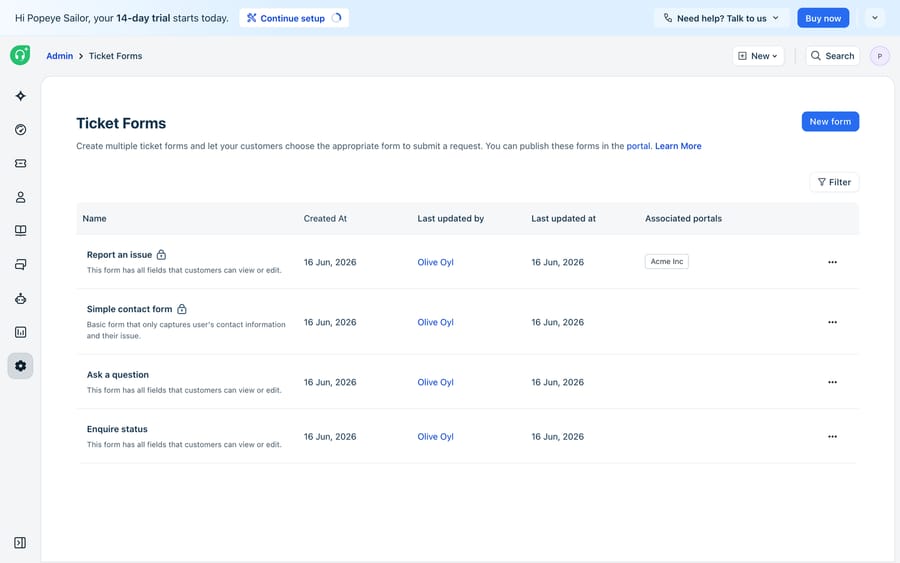Open Olive Oyl link in Ask a question row

[435, 382]
